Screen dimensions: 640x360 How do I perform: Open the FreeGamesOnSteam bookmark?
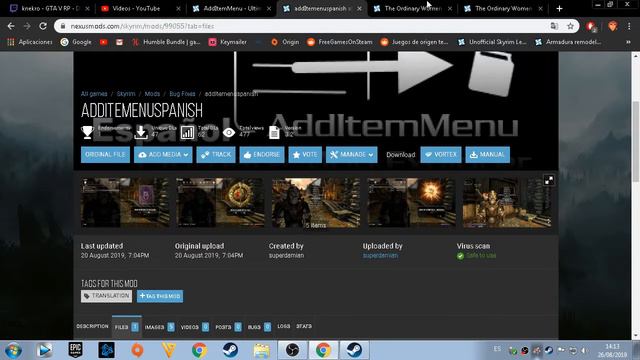click(340, 42)
